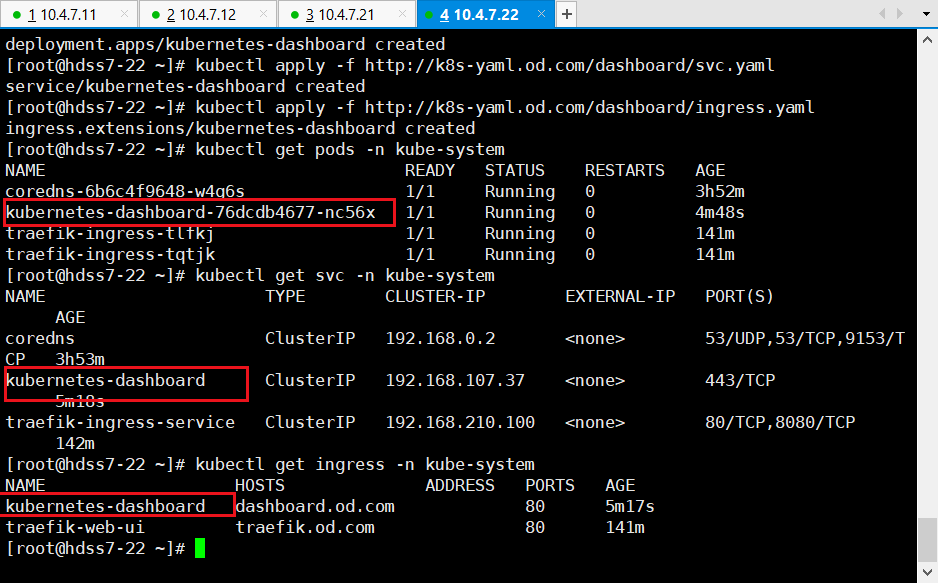Close the 10.4.7.12 tab
The image size is (938, 583).
tap(262, 14)
